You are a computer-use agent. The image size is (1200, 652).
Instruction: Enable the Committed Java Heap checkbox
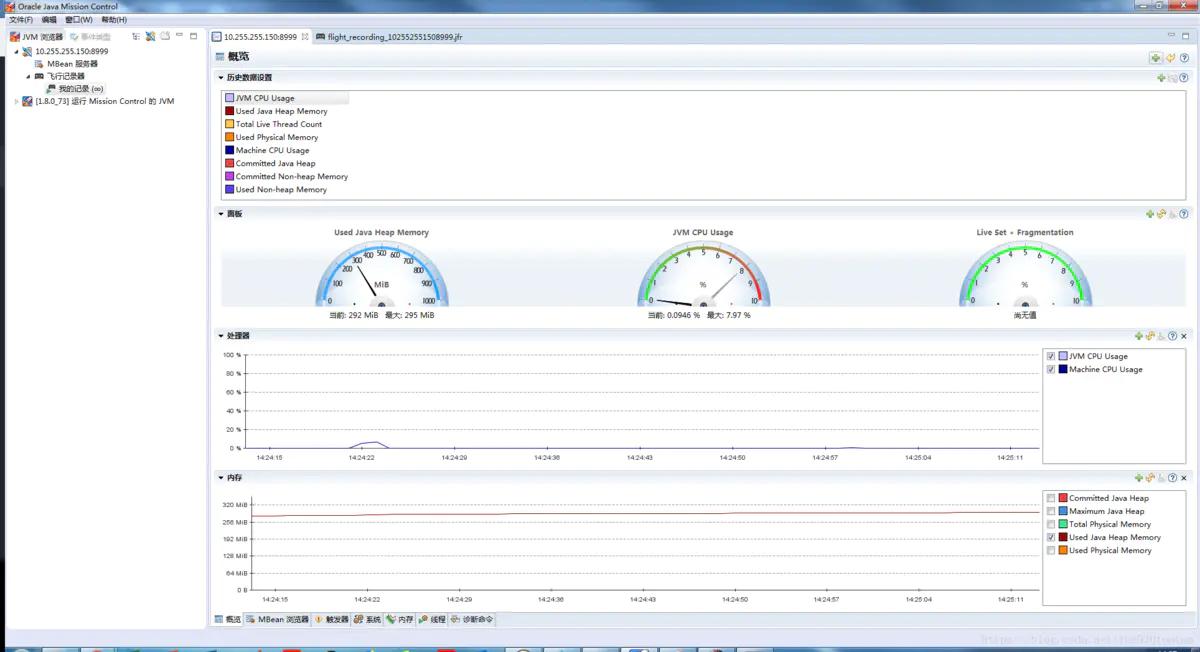pyautogui.click(x=1050, y=498)
